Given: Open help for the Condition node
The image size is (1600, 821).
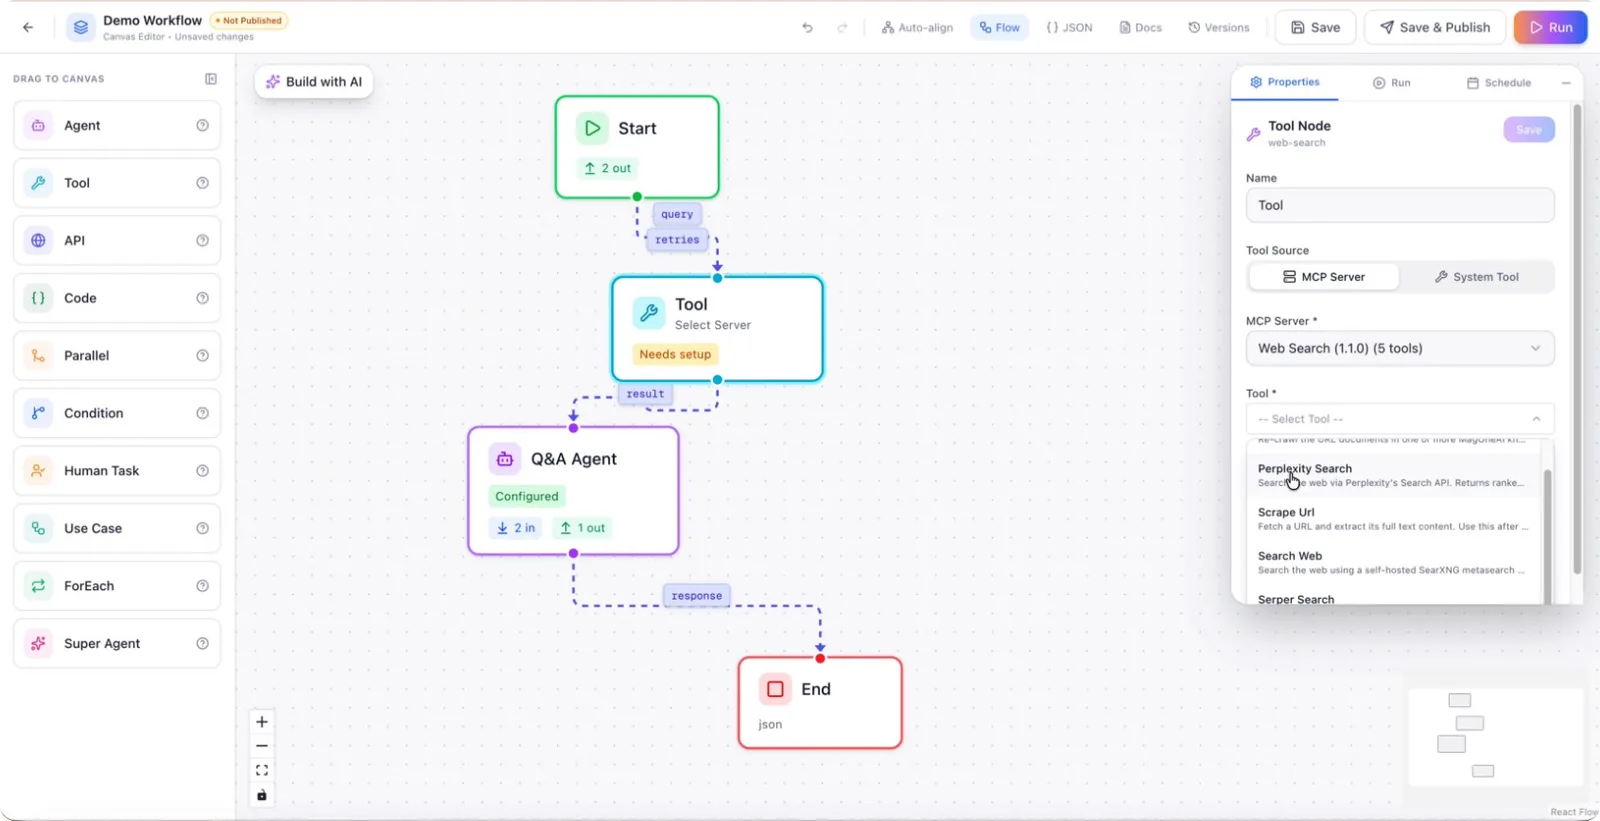Looking at the screenshot, I should (x=203, y=413).
